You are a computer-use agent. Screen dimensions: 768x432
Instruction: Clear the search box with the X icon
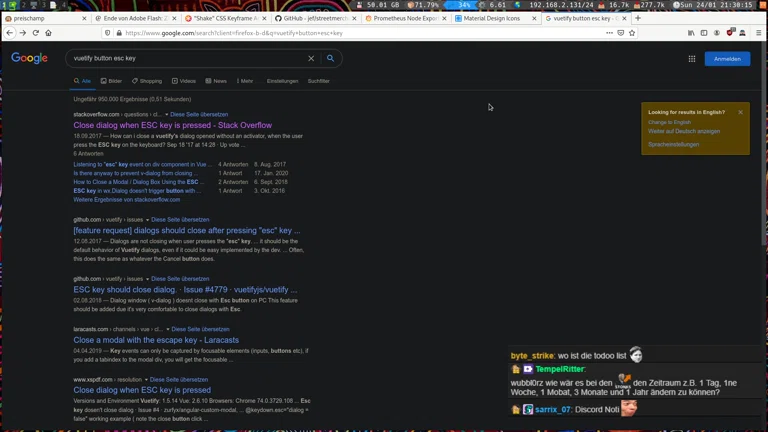tap(311, 59)
